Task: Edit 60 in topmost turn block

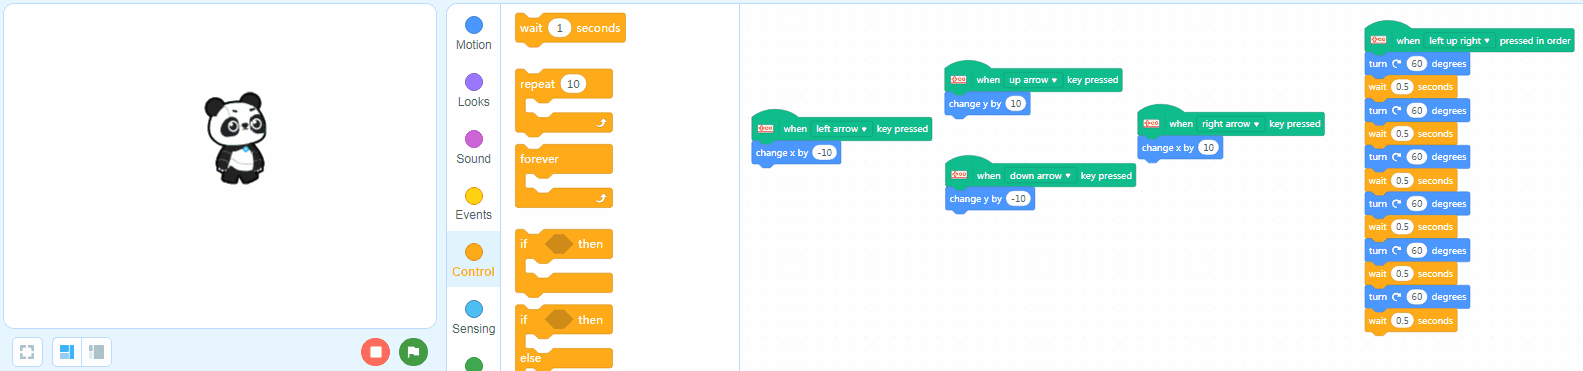Action: (x=1416, y=64)
